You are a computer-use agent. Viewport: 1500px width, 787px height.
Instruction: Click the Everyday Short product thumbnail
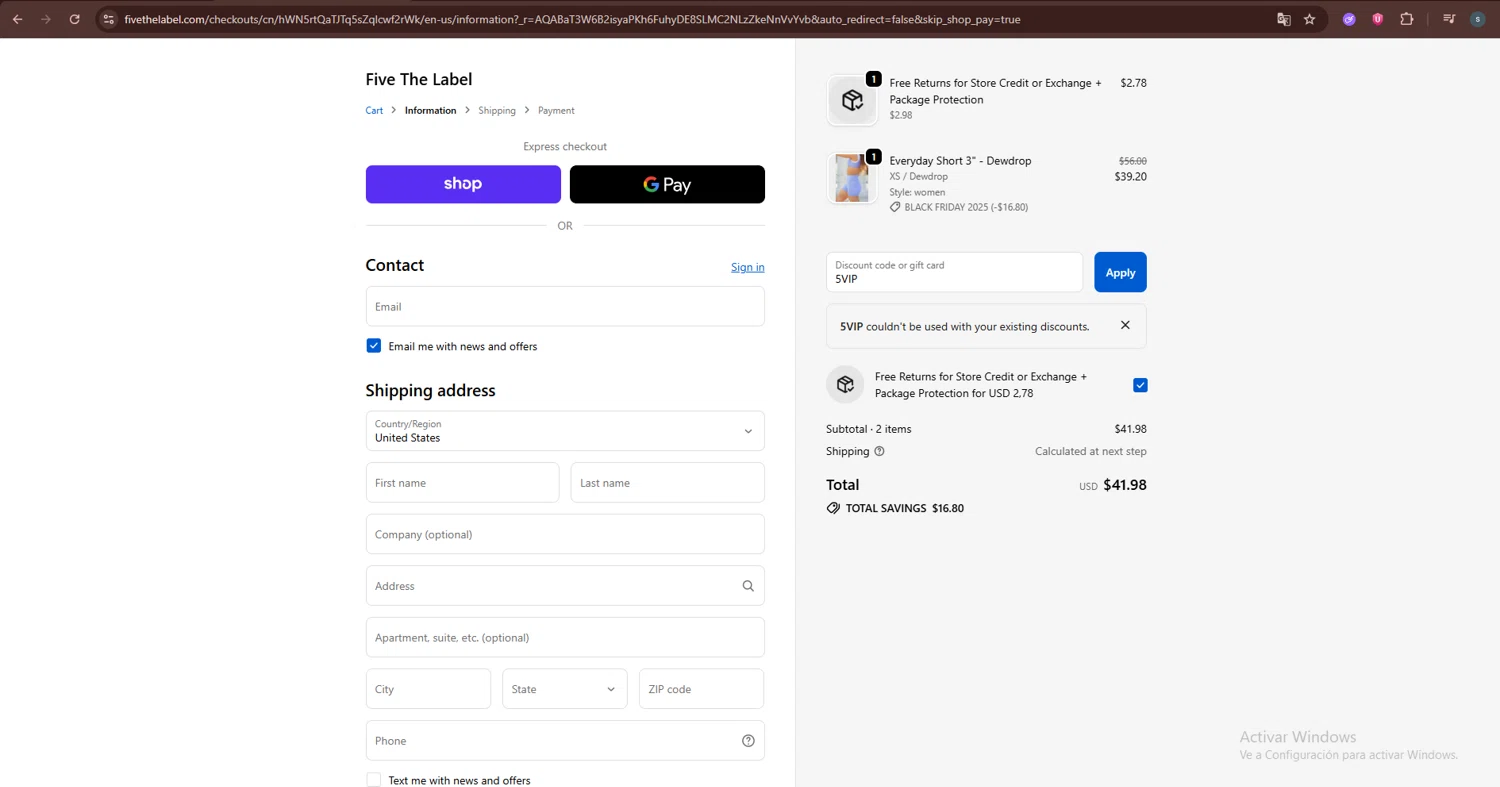pyautogui.click(x=852, y=178)
